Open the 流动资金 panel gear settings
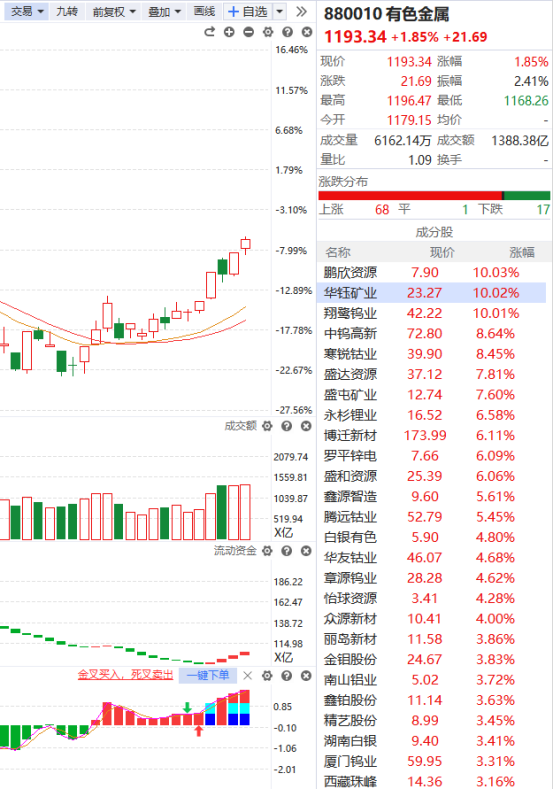The height and width of the screenshot is (789, 554). 267,551
